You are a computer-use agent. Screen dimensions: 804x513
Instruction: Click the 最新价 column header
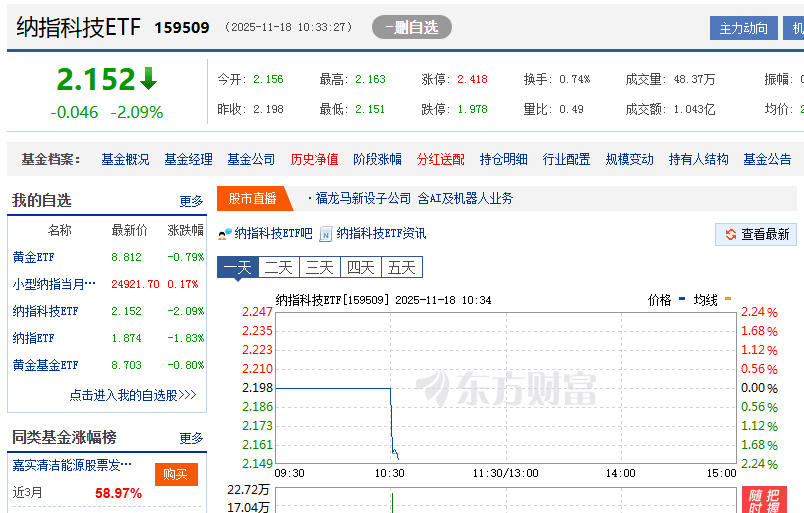pyautogui.click(x=129, y=230)
